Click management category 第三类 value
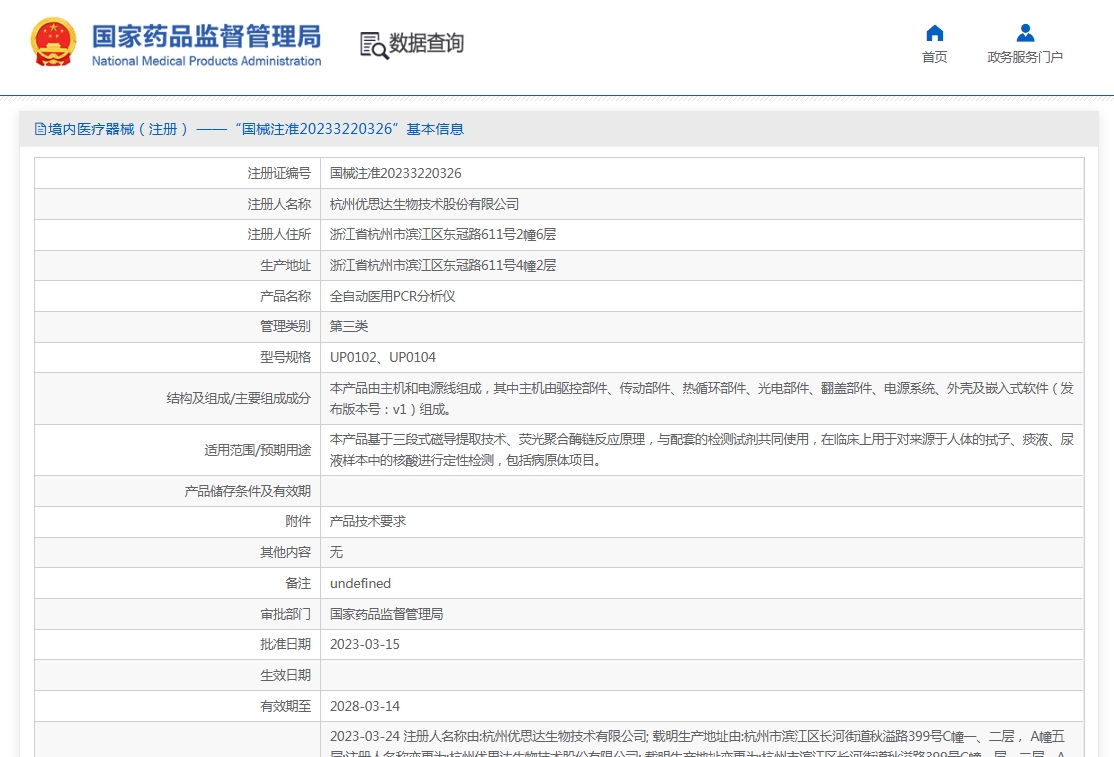Screen dimensions: 1114x757 coord(349,327)
